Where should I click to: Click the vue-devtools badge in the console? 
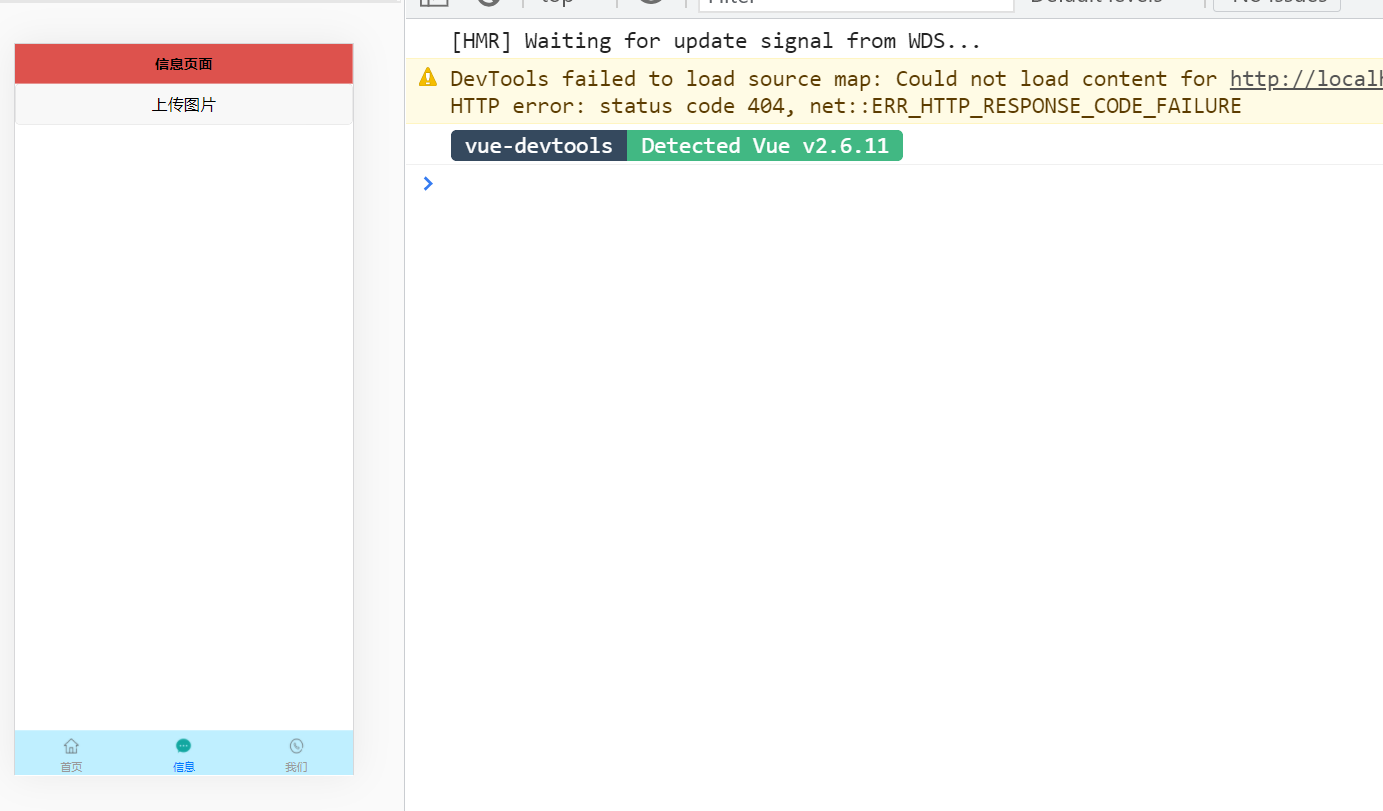pyautogui.click(x=538, y=145)
